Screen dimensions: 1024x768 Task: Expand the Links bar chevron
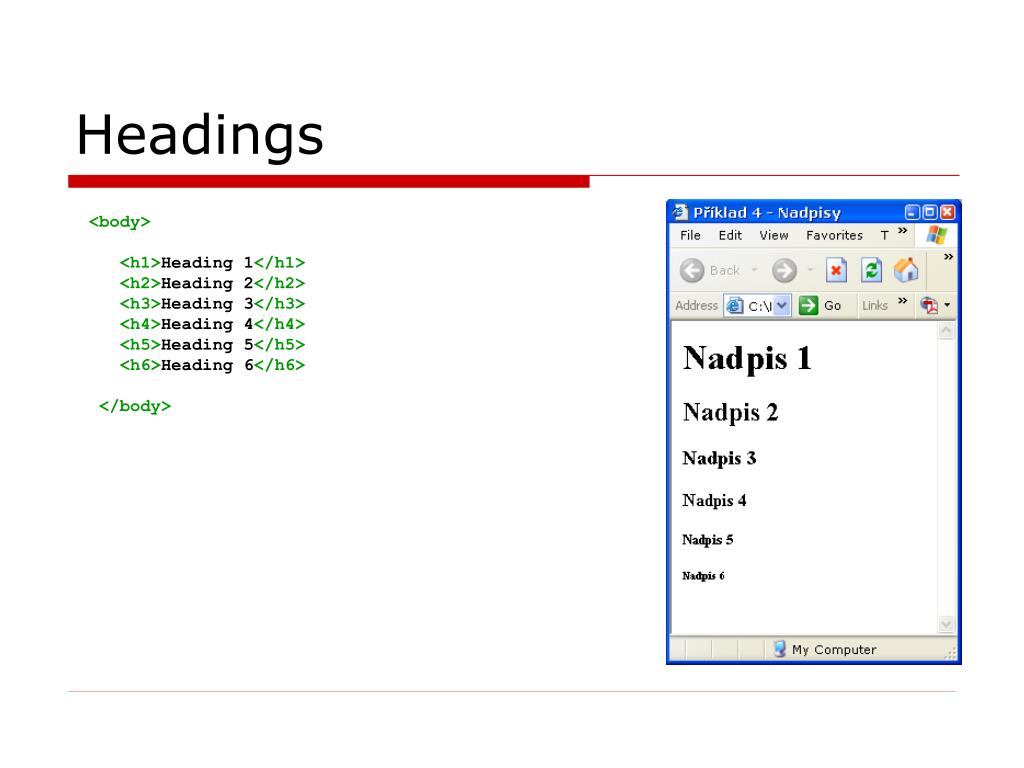(903, 300)
